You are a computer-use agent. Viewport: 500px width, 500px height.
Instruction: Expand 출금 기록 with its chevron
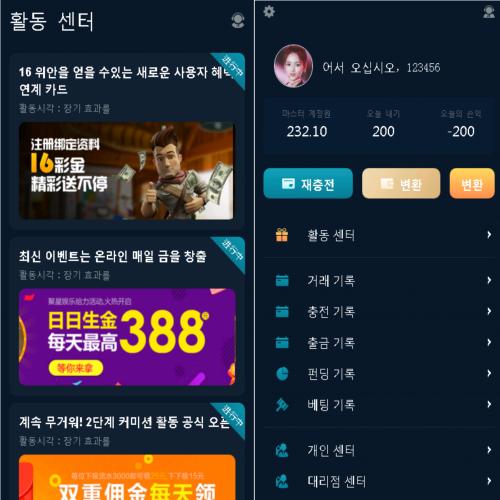coord(489,342)
